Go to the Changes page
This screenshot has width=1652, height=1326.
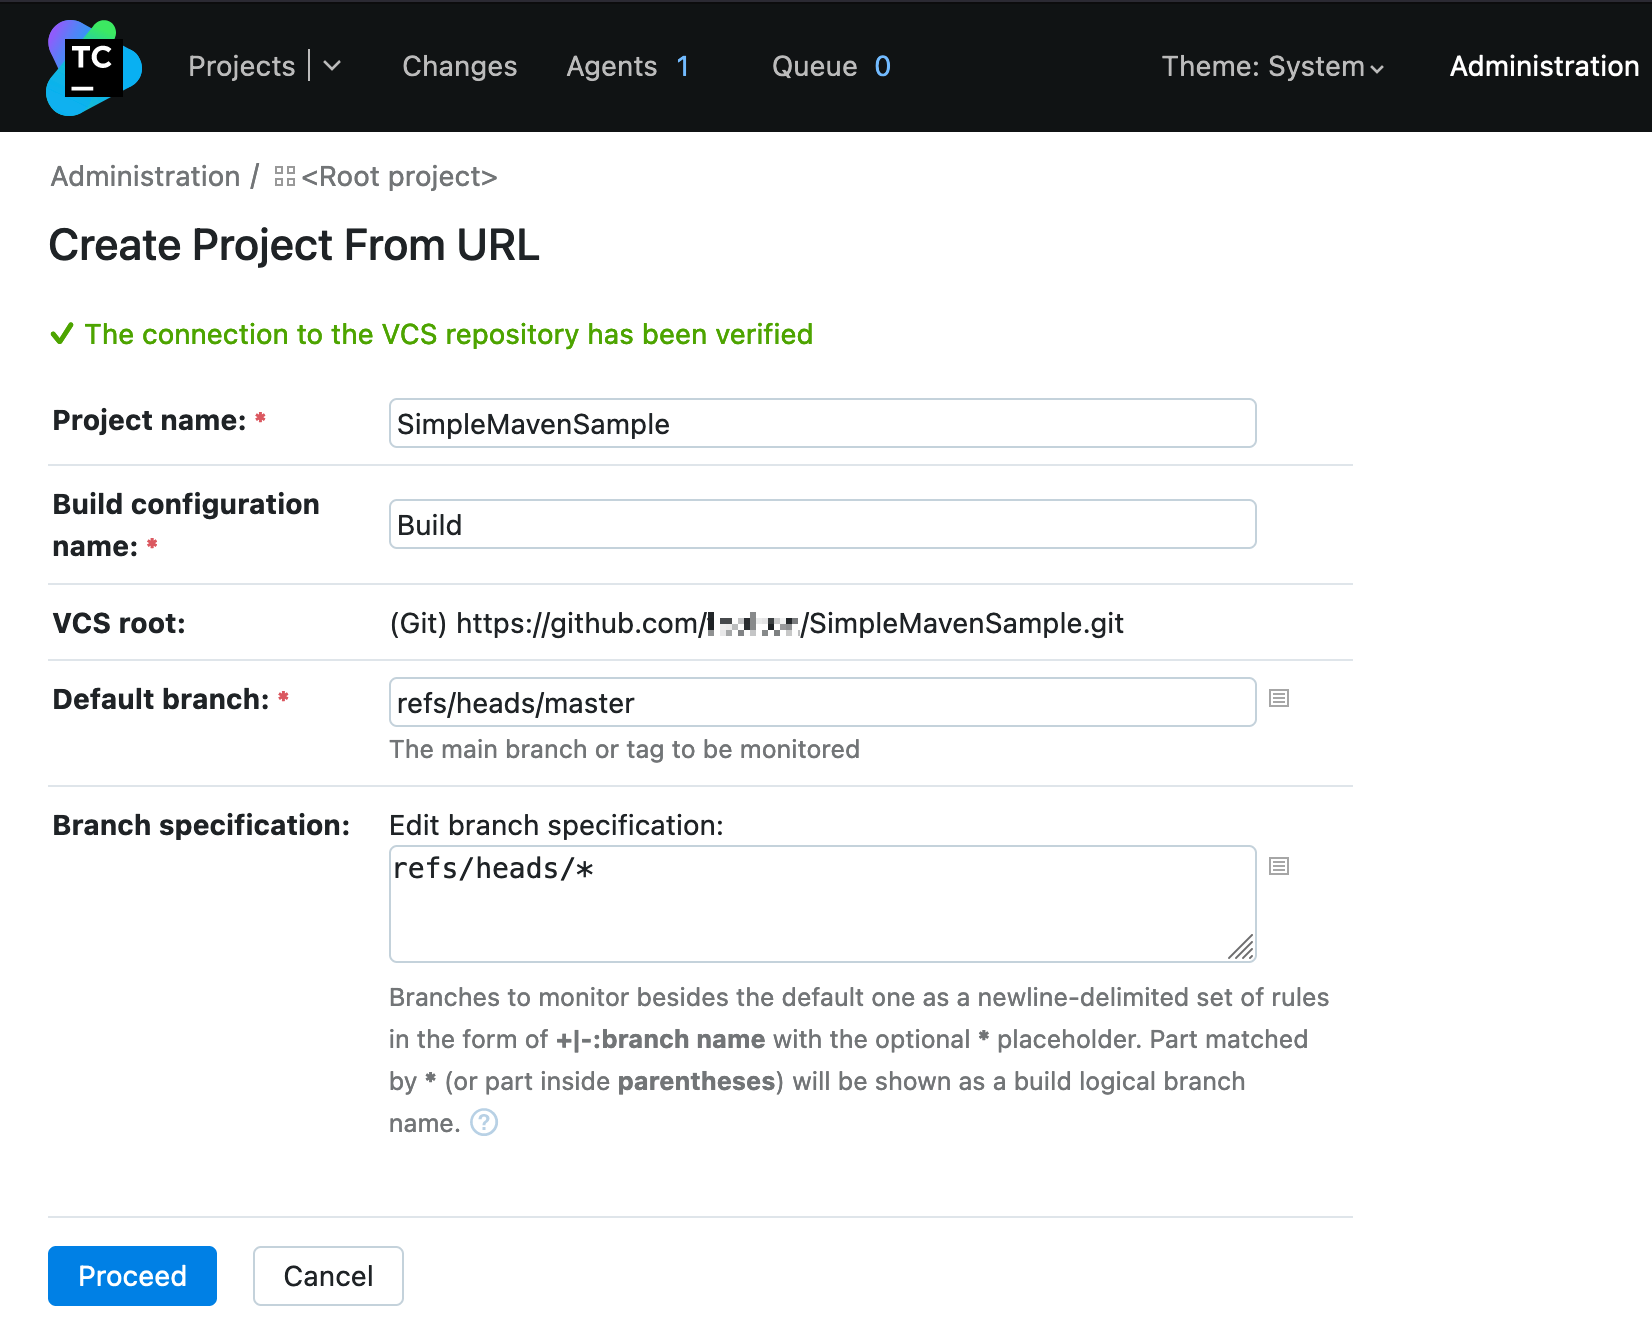(x=459, y=67)
